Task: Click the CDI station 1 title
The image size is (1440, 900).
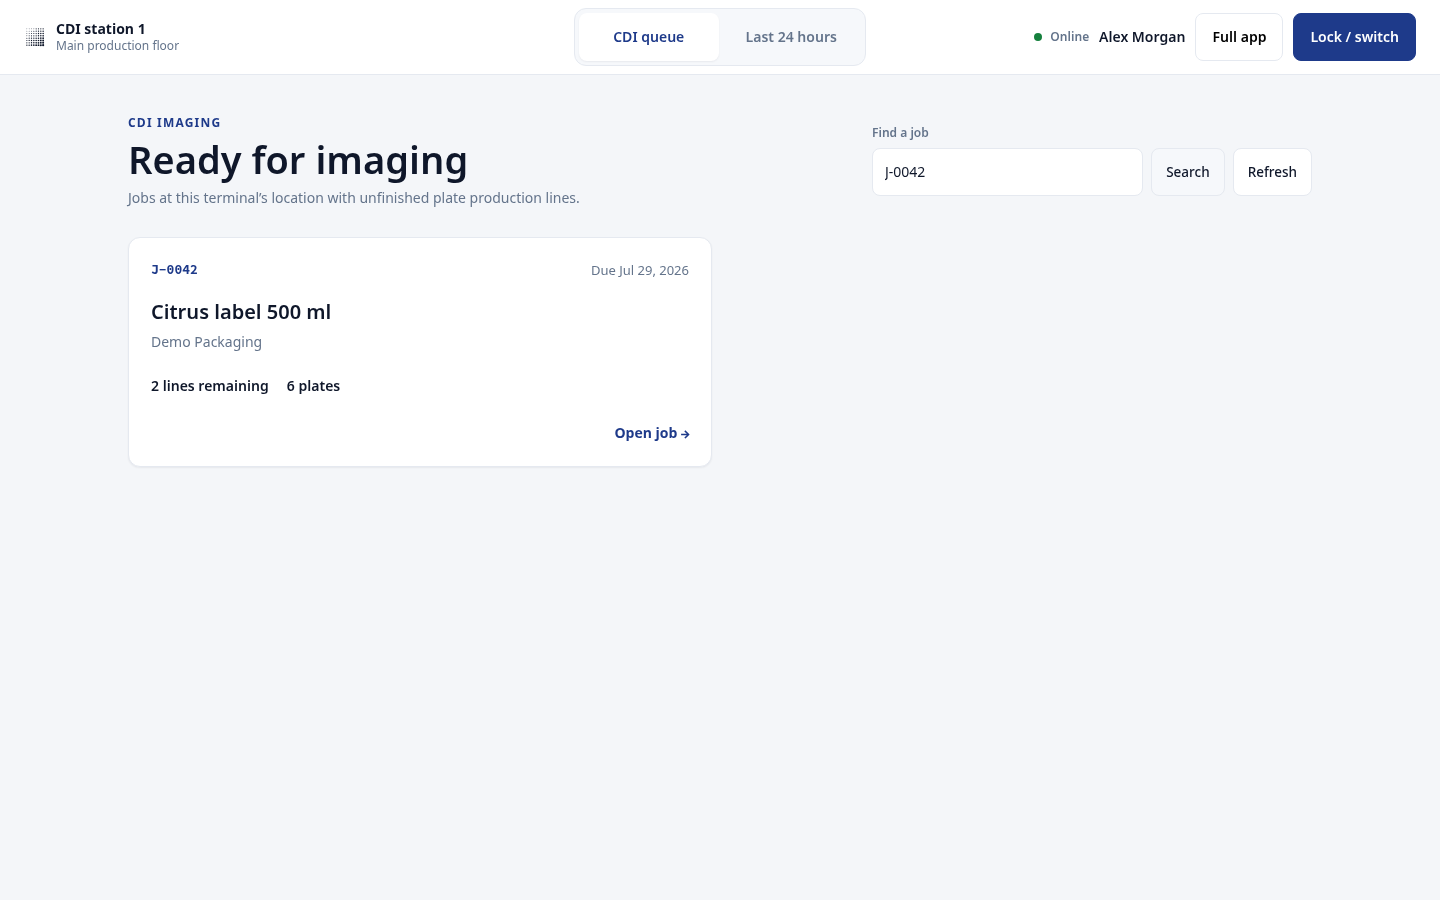Action: (100, 29)
